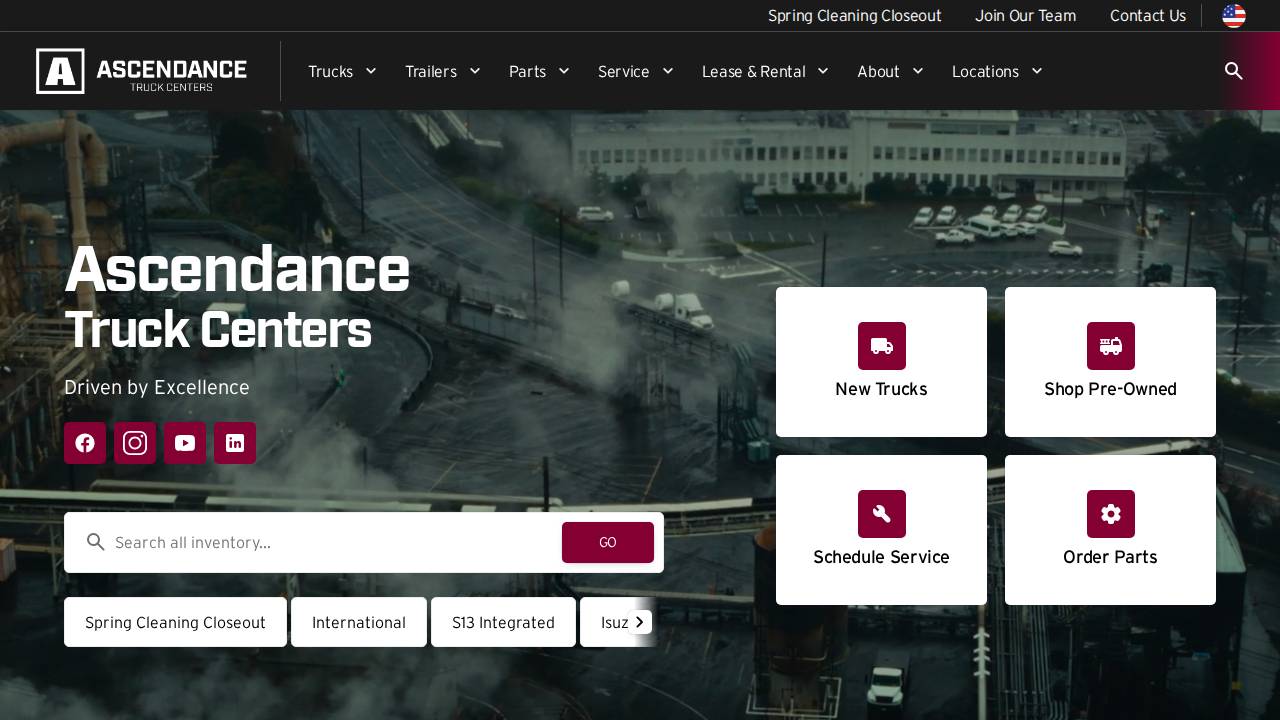The height and width of the screenshot is (720, 1280).
Task: Select the Schedule Service wrench icon
Action: coord(881,514)
